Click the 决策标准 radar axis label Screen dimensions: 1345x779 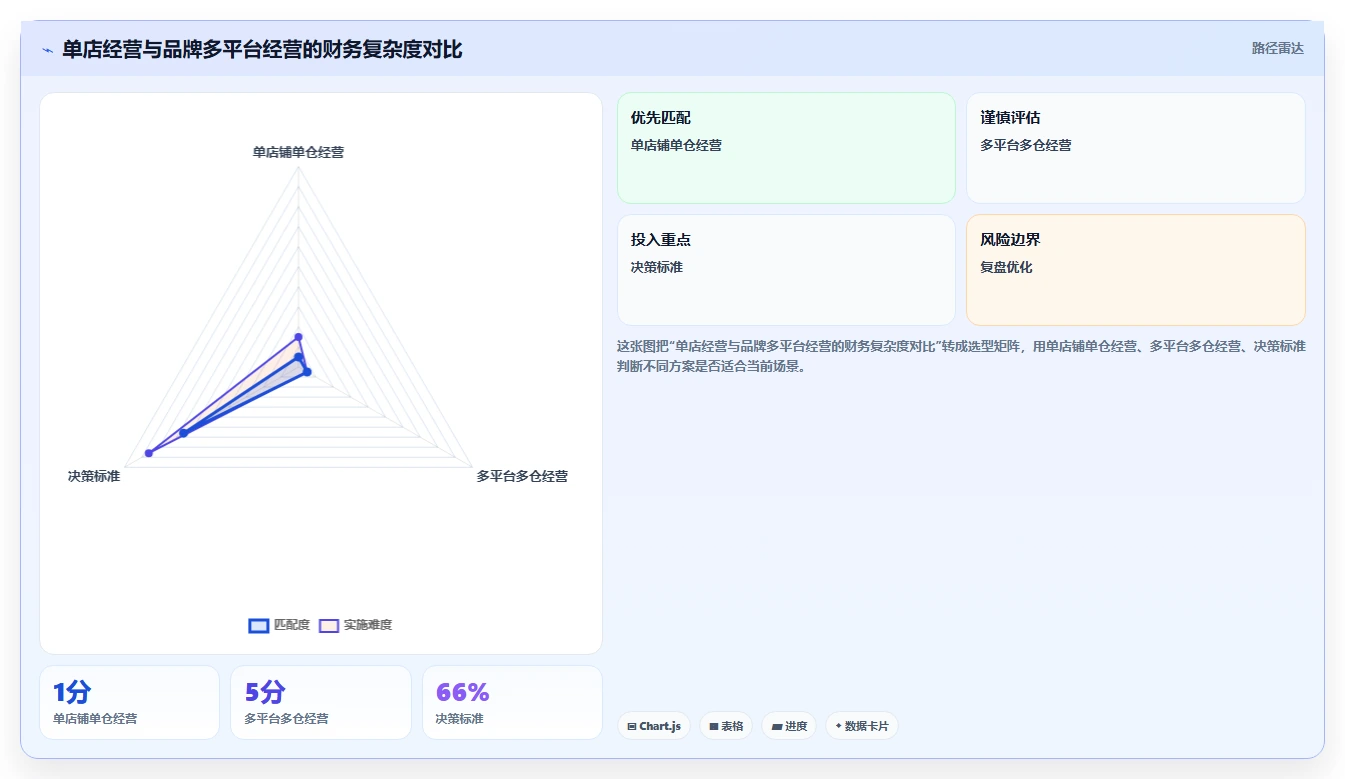94,476
